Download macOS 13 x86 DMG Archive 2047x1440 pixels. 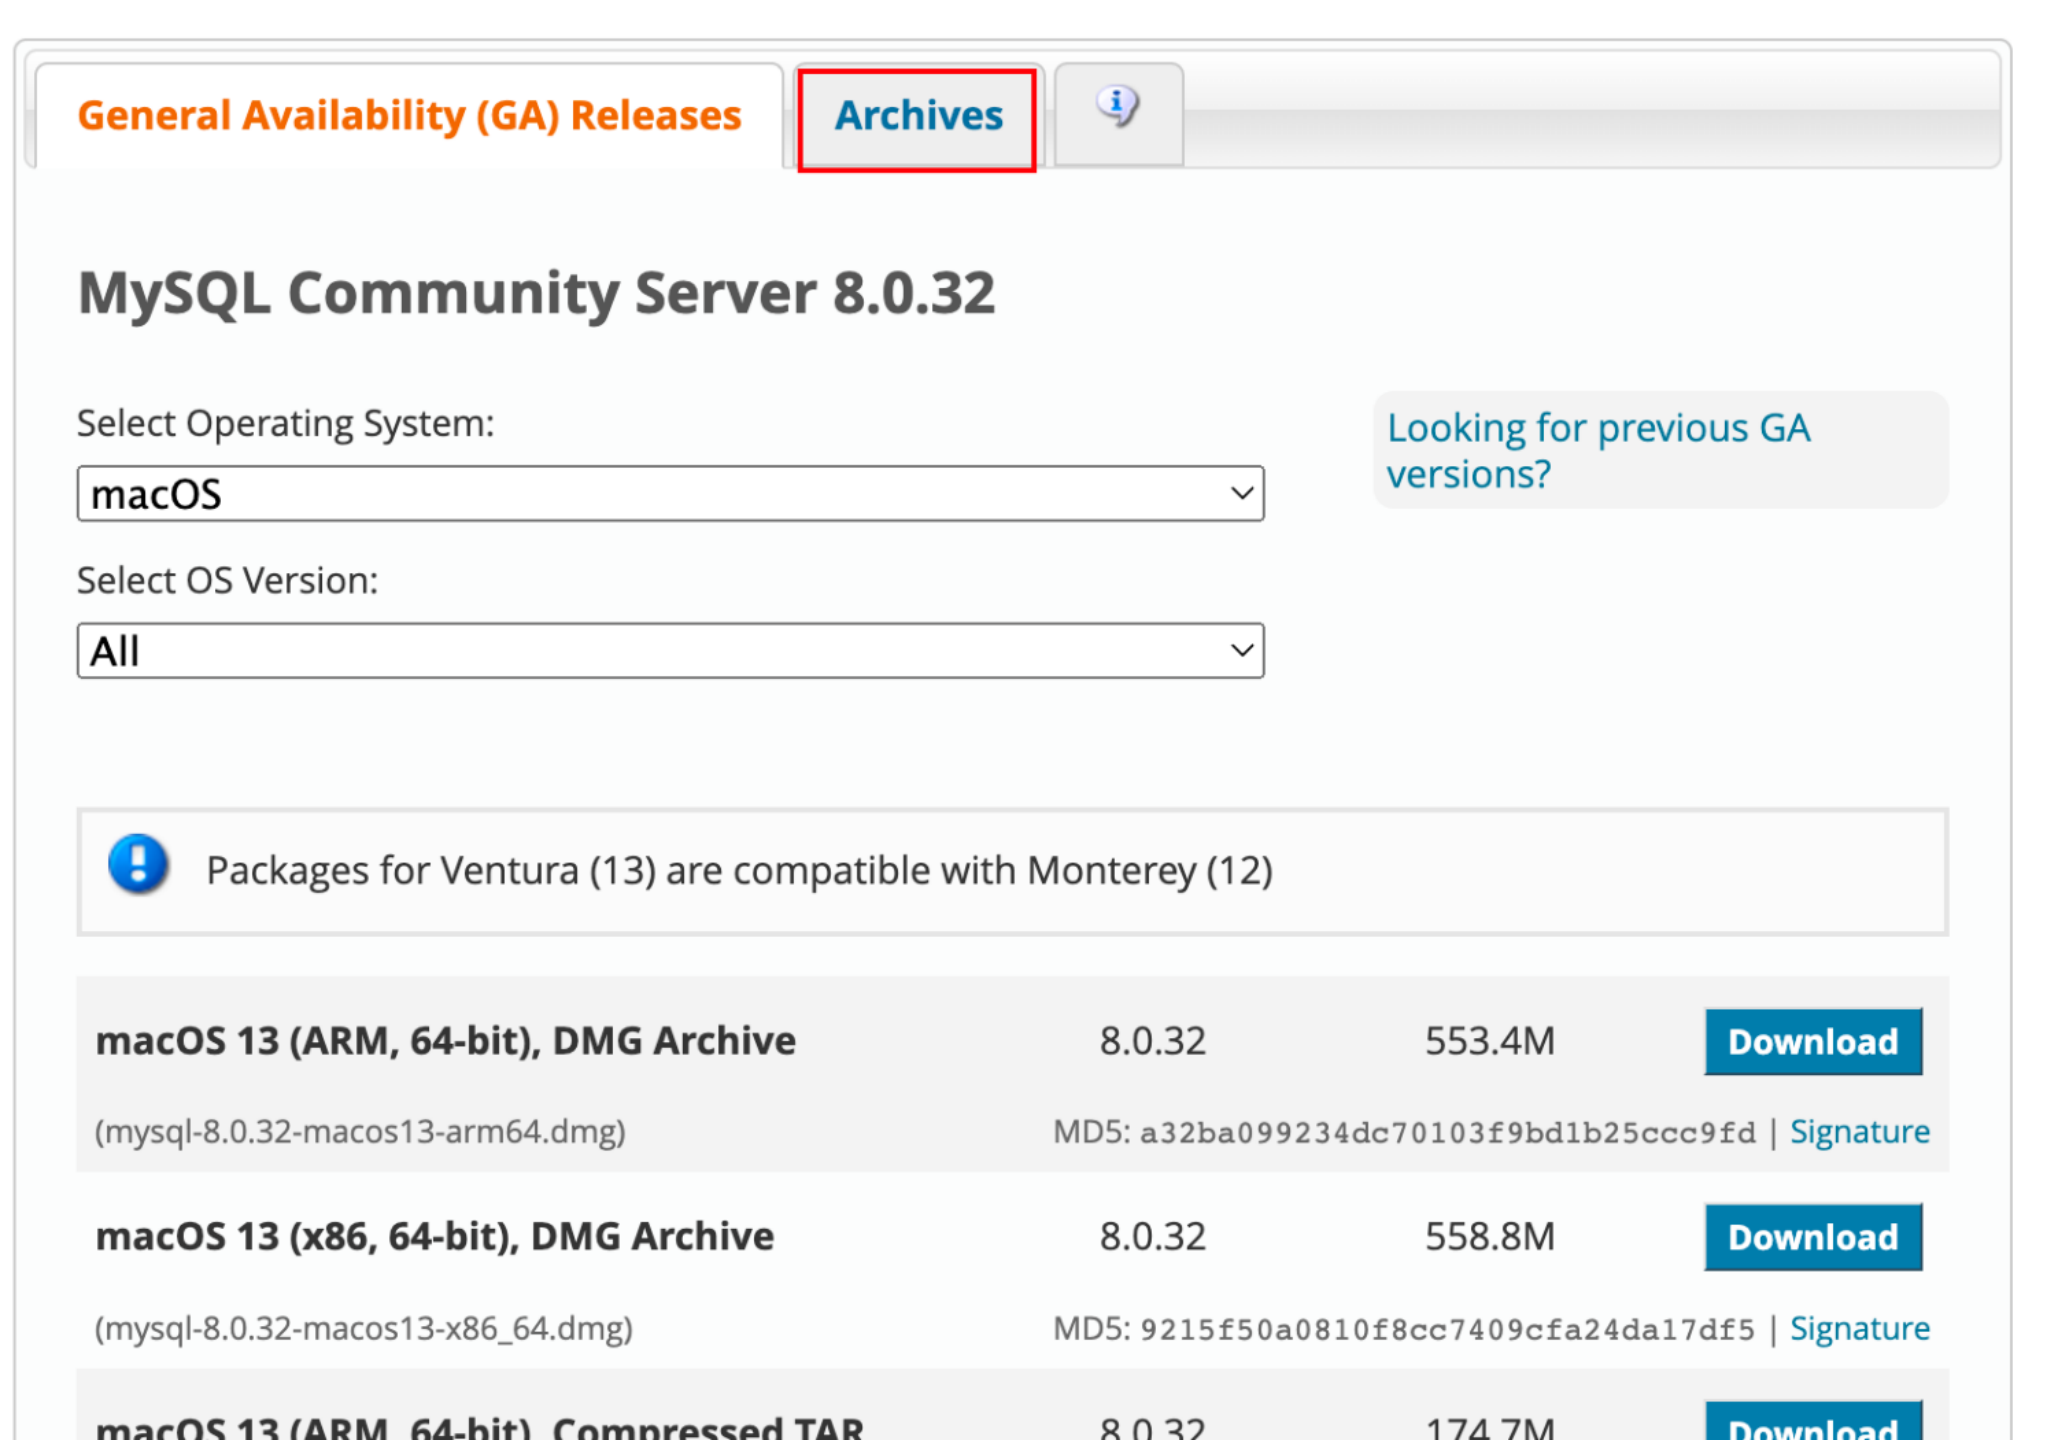point(1812,1237)
